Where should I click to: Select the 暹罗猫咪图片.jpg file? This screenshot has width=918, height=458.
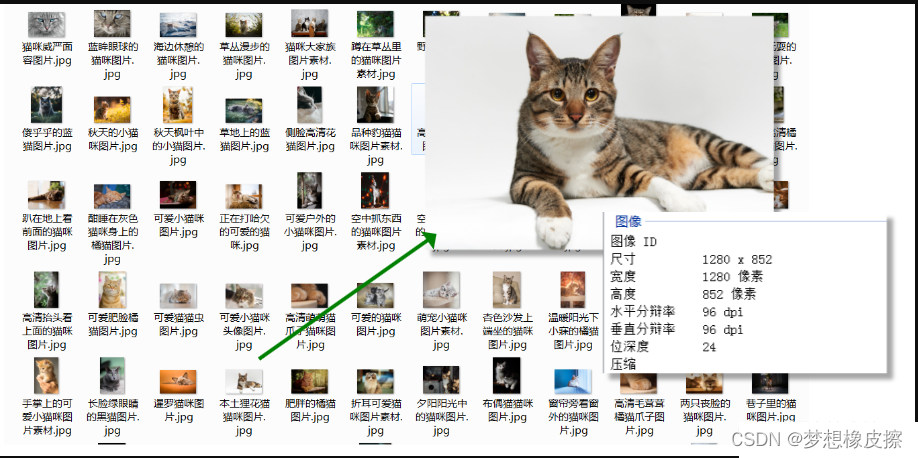pyautogui.click(x=178, y=397)
